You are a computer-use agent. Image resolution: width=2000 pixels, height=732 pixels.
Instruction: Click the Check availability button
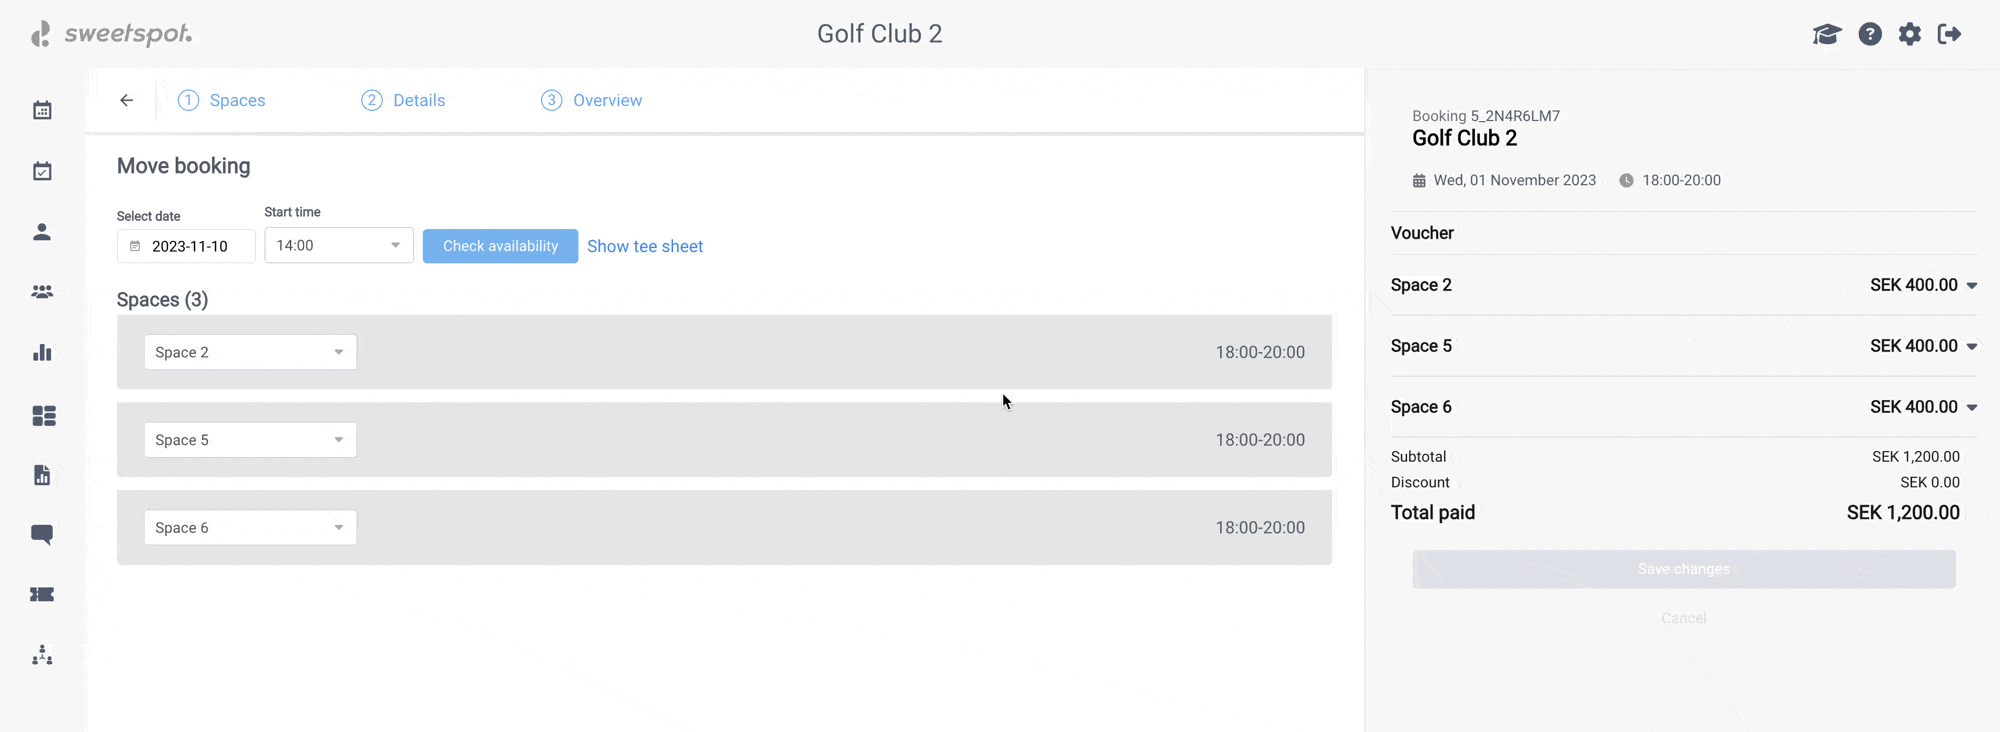(x=500, y=246)
